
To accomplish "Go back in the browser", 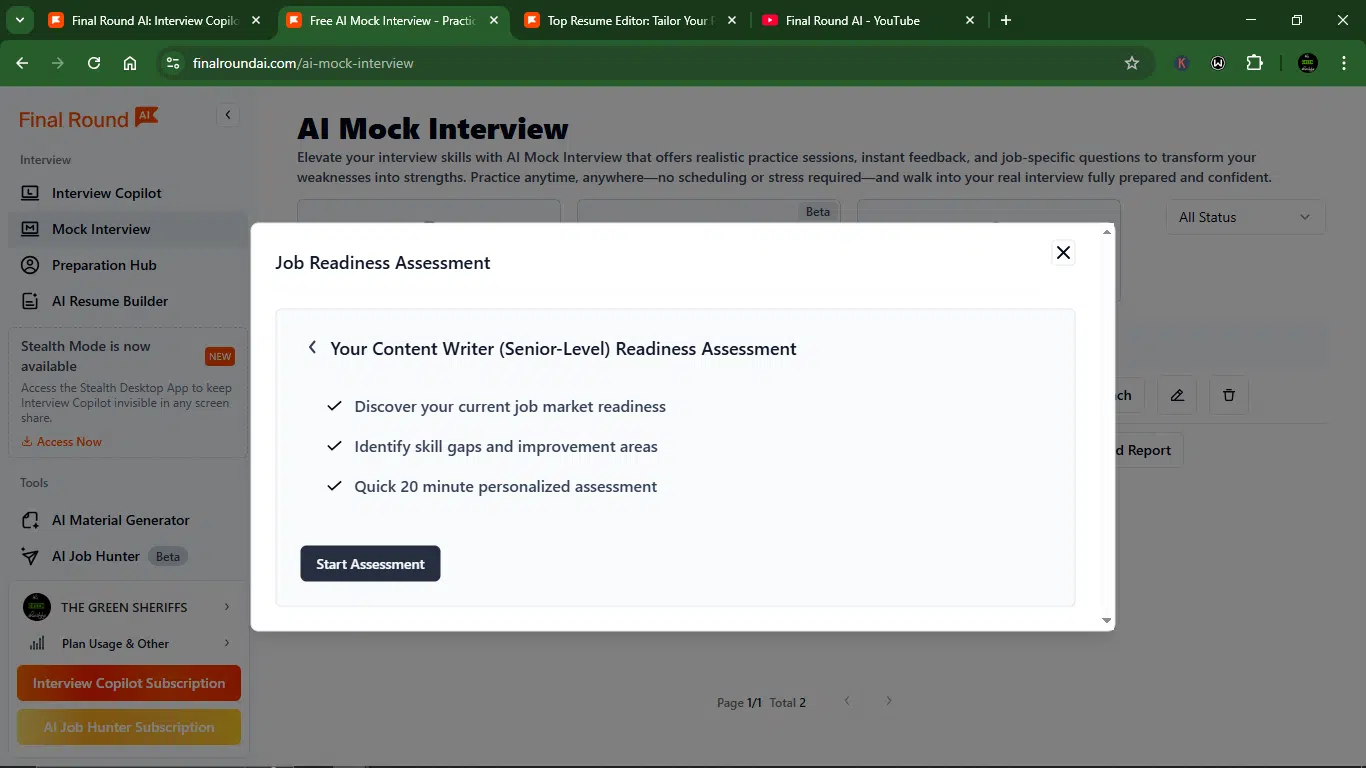I will click(22, 63).
